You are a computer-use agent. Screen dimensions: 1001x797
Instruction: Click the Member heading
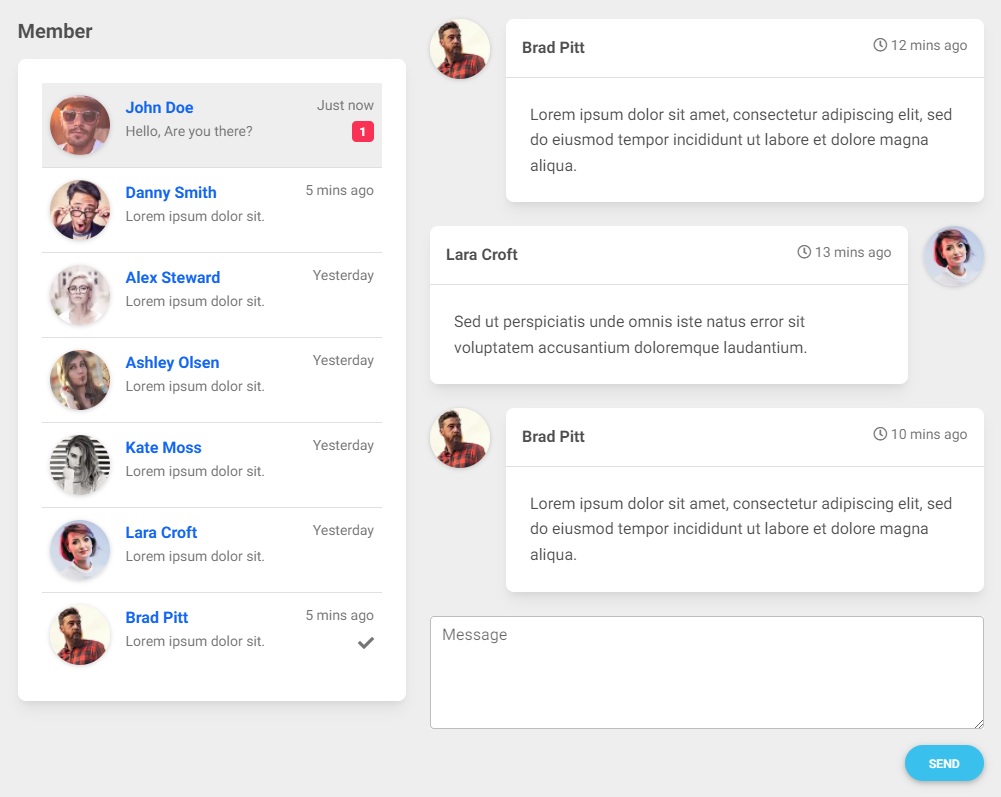[55, 31]
